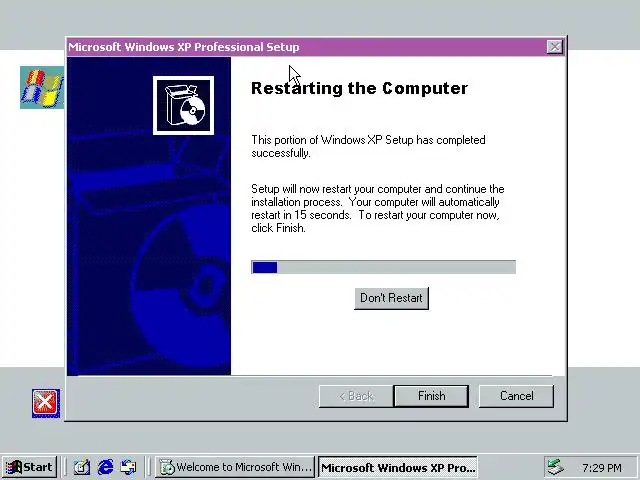Click the setup completed successfully text

tap(368, 146)
